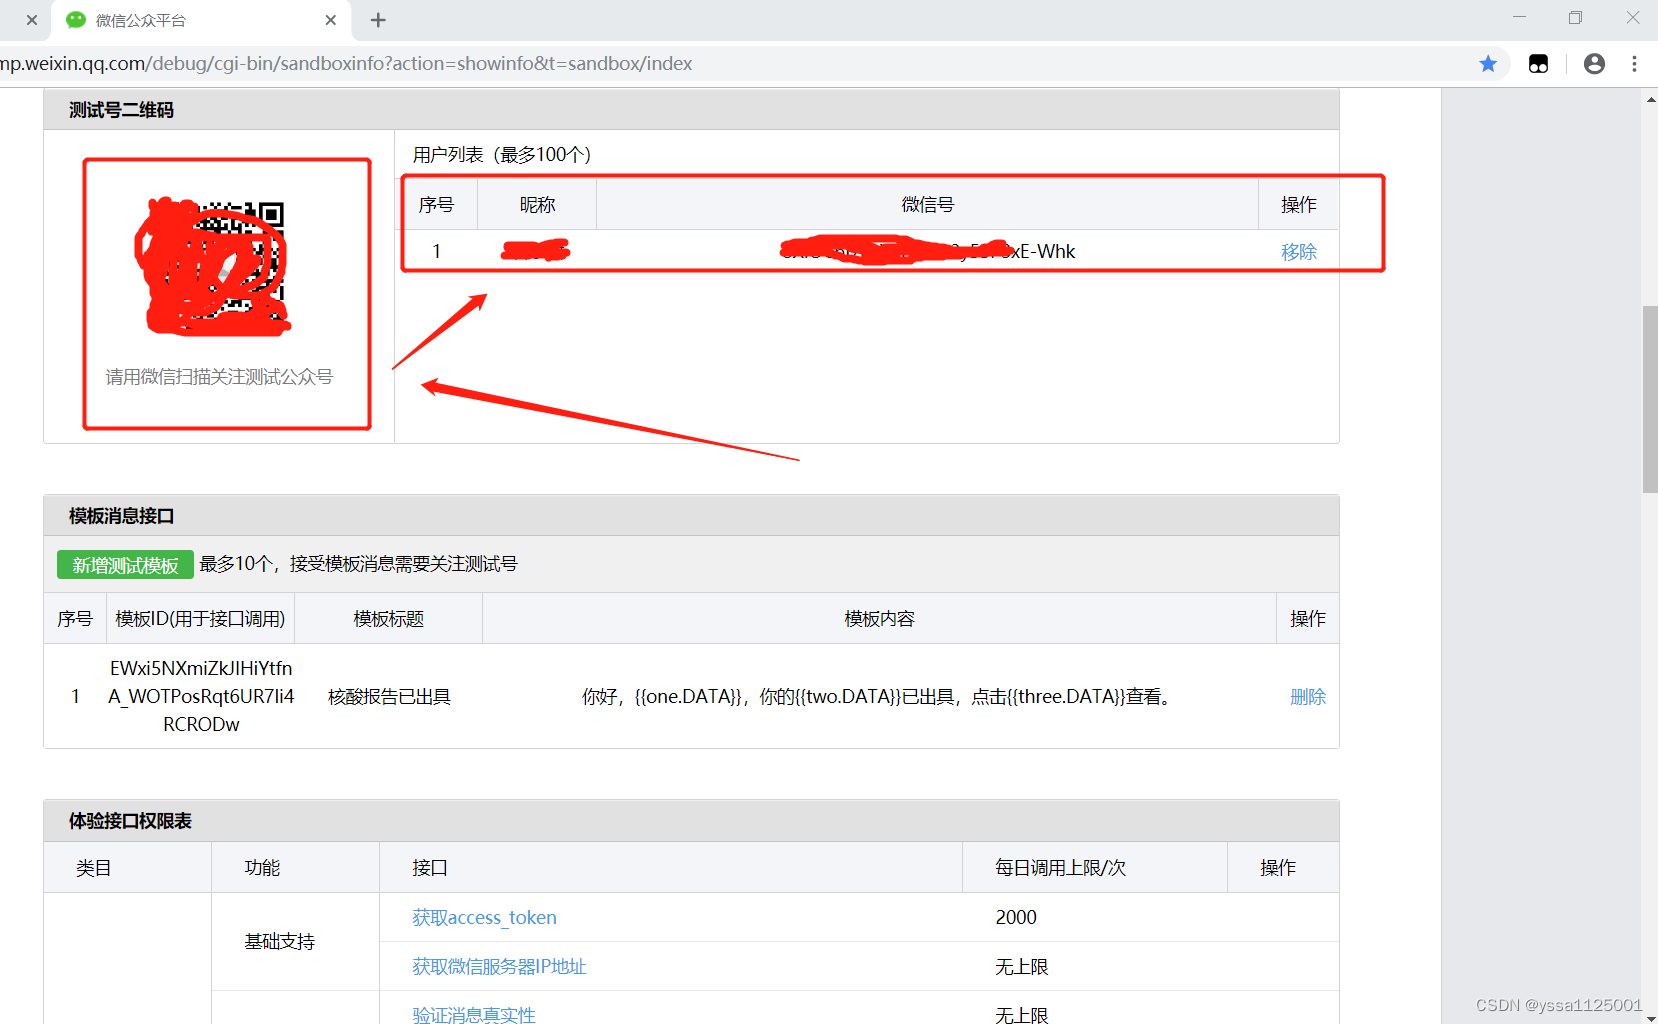Click the 昵称 column header

[537, 205]
